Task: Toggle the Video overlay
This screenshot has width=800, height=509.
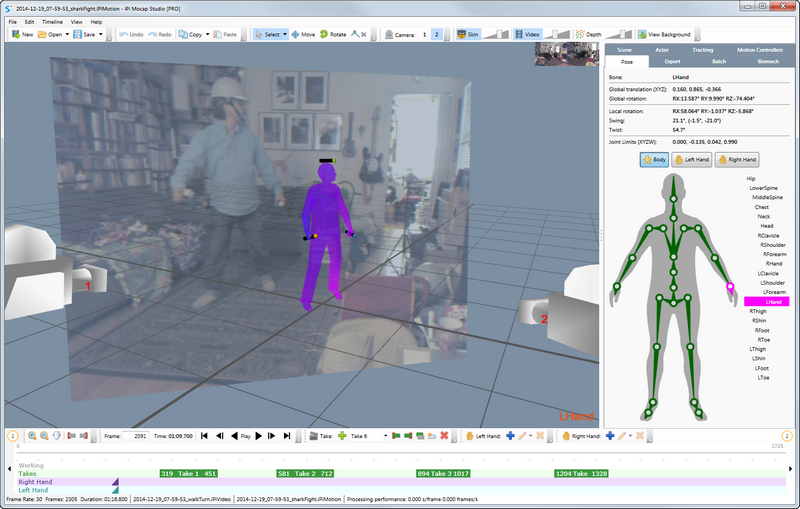Action: [x=527, y=34]
